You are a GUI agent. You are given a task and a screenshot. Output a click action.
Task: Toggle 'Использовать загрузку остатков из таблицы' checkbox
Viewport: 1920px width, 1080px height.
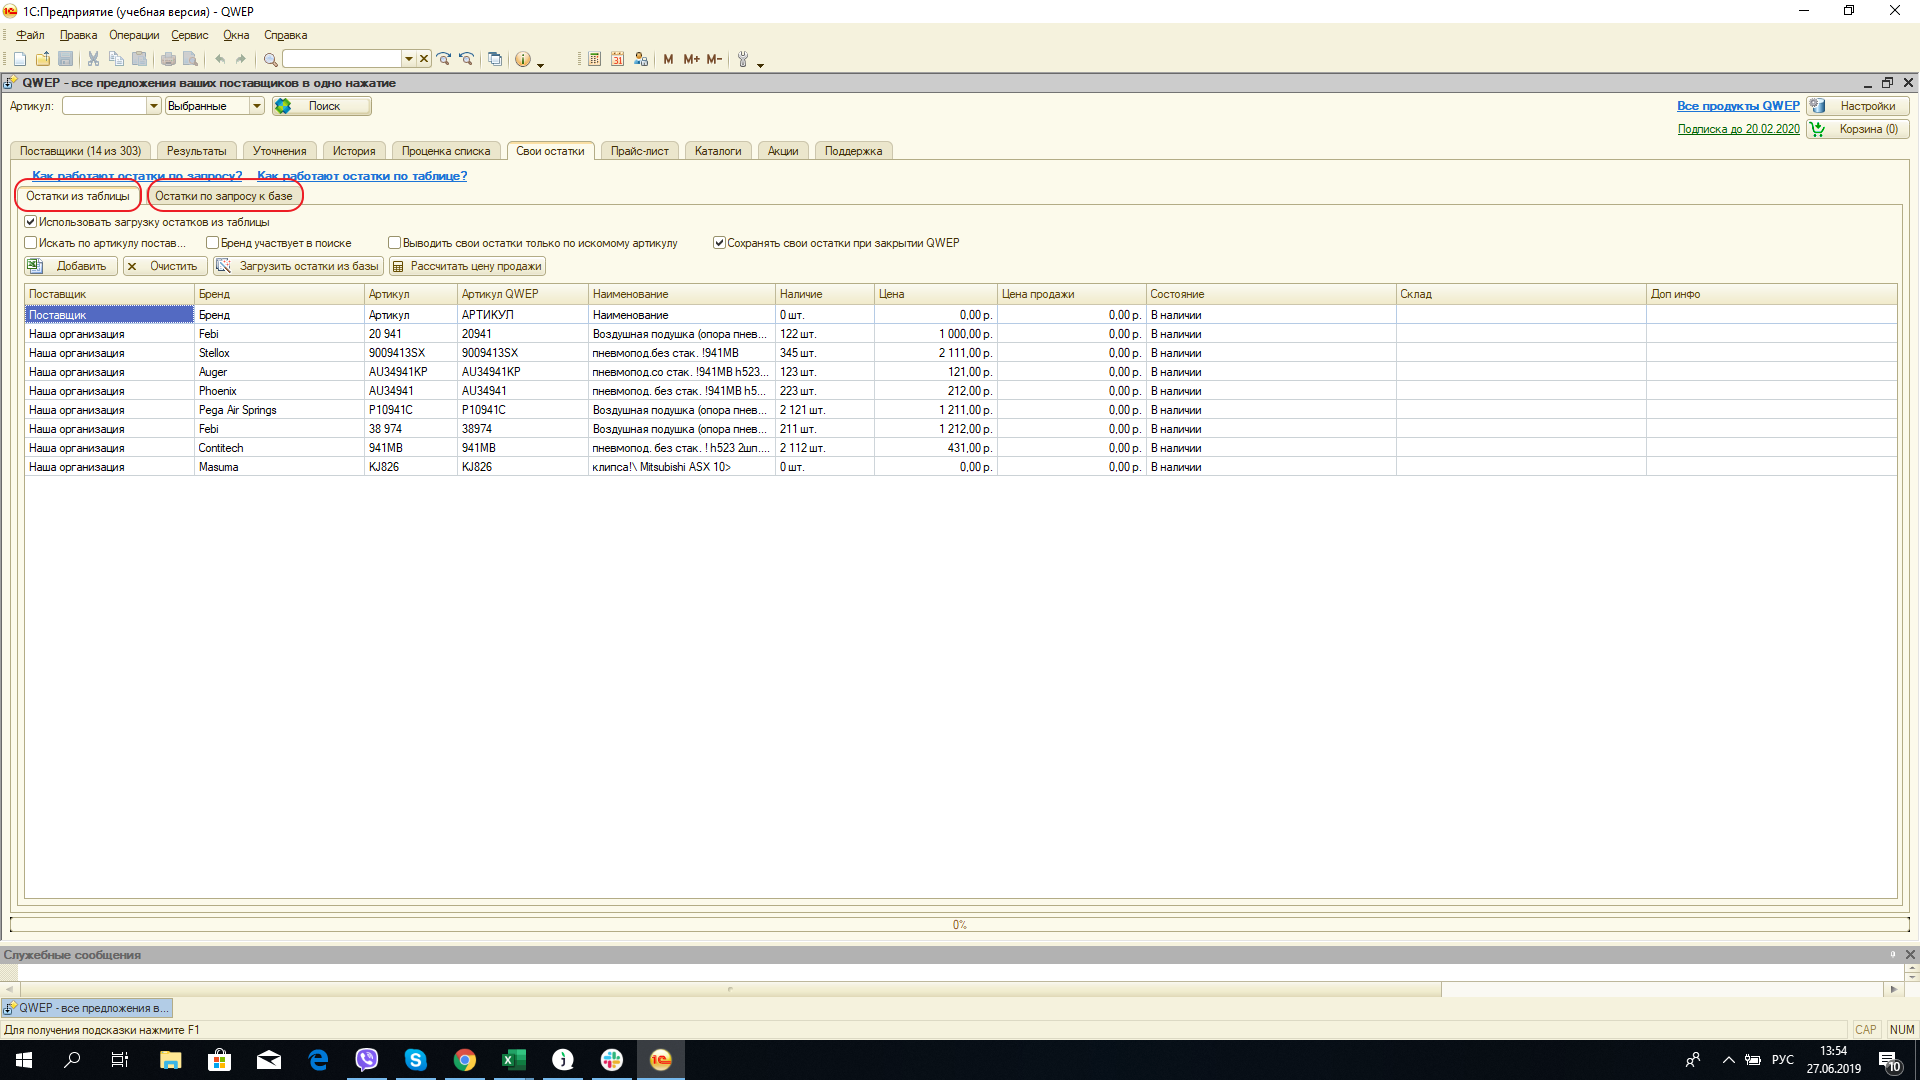[x=31, y=222]
